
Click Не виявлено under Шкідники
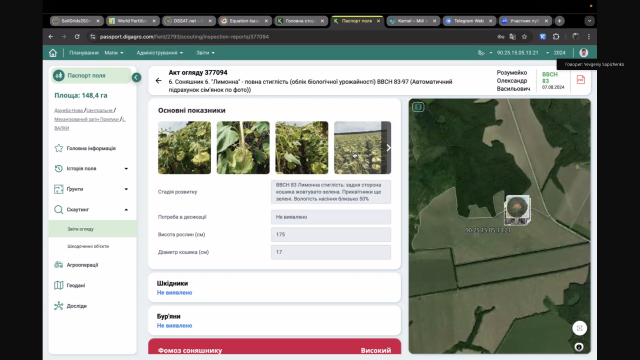[x=174, y=293]
